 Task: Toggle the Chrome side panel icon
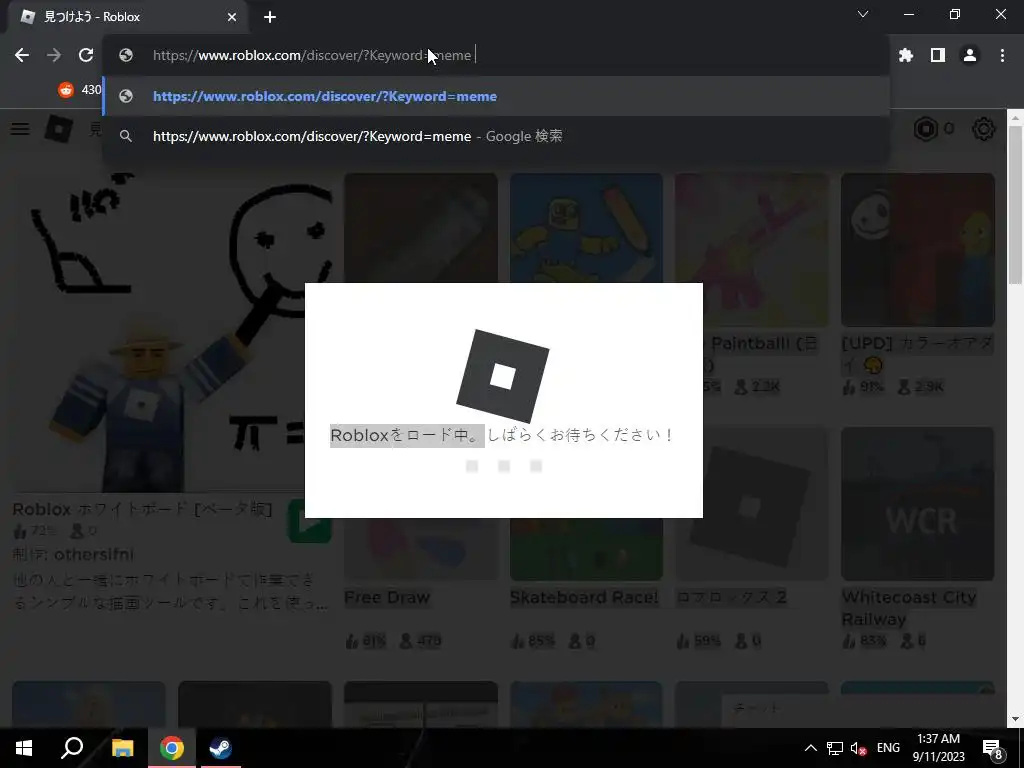(x=938, y=56)
